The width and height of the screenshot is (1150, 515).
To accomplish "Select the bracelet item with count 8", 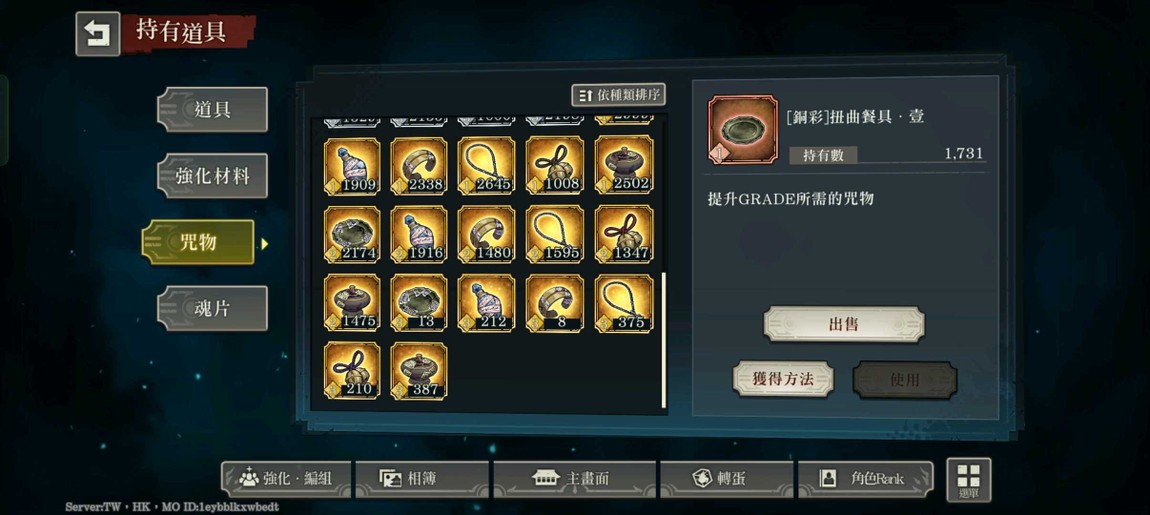I will tap(554, 303).
